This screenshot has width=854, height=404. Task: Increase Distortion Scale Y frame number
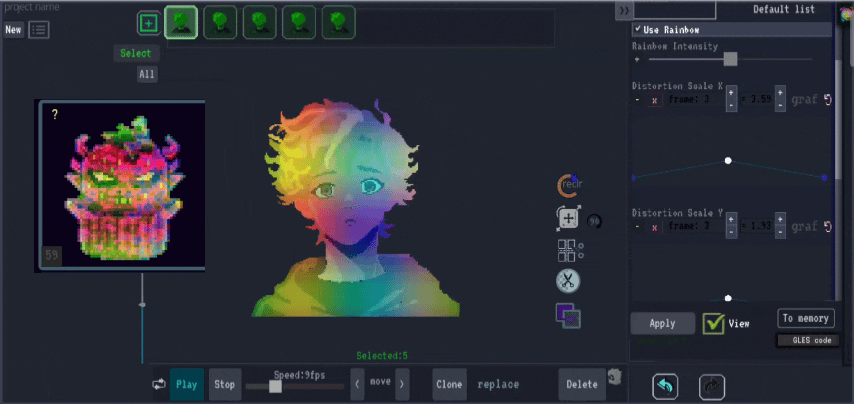point(731,218)
